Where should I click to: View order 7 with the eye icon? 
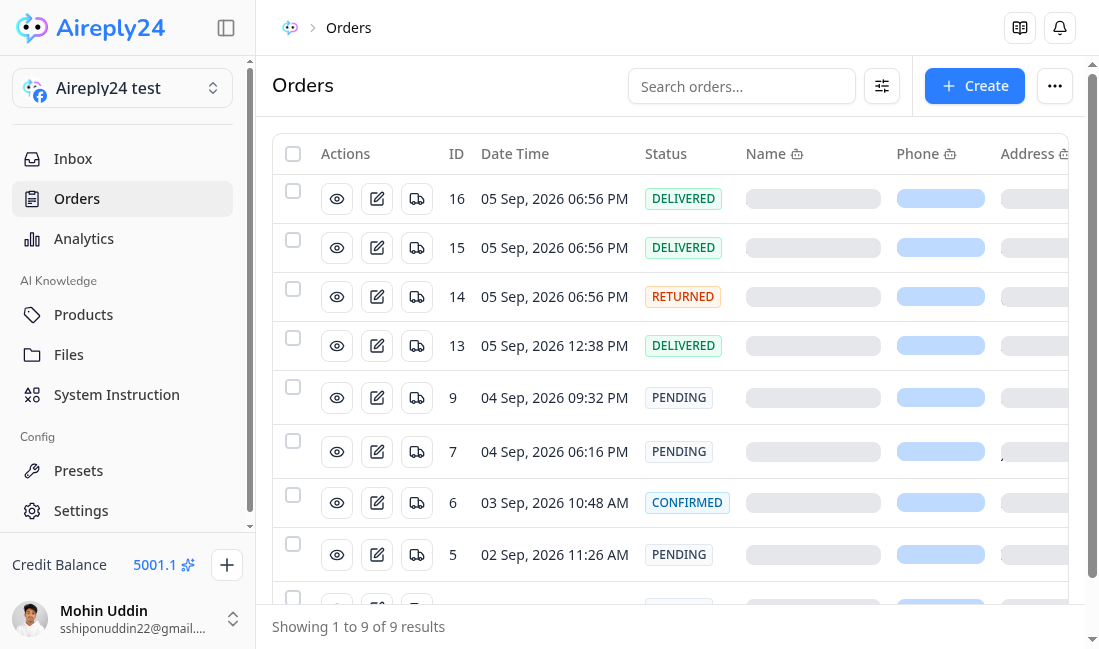pos(337,452)
